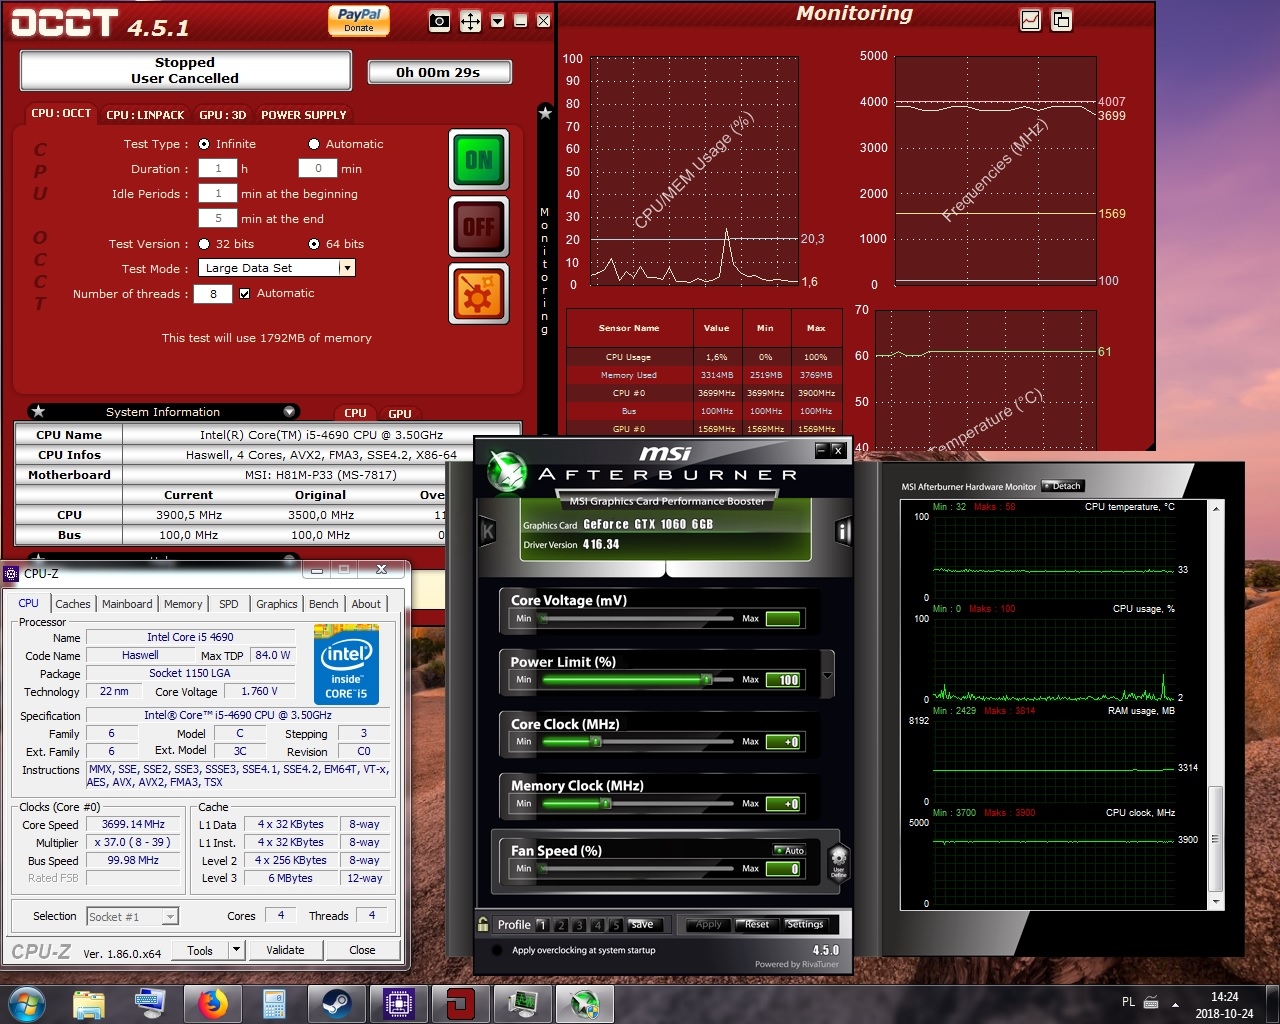Open Afterburner Settings
Screen dimensions: 1280x1024
coord(805,925)
